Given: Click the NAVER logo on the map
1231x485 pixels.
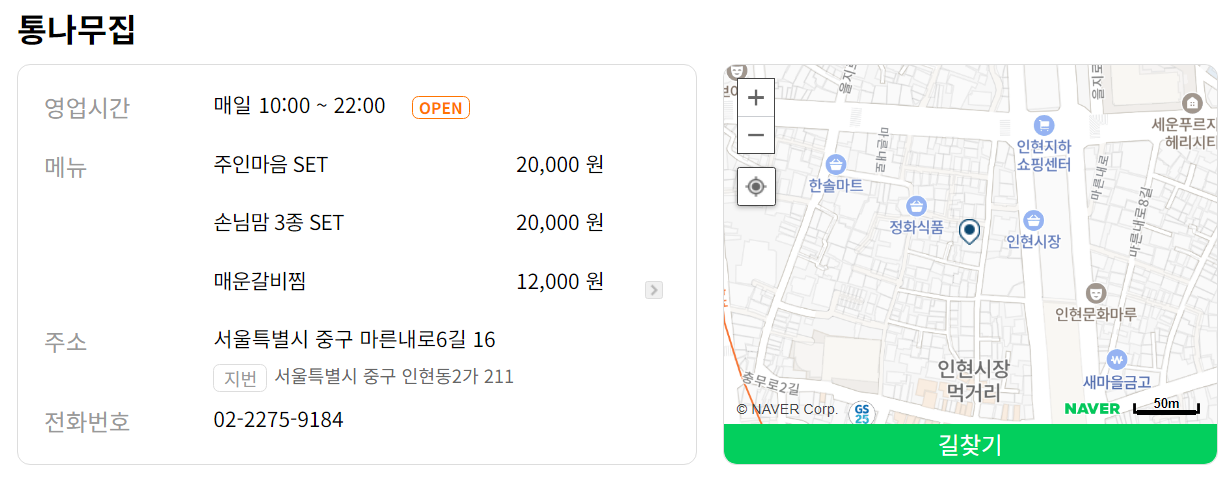Looking at the screenshot, I should (1092, 408).
